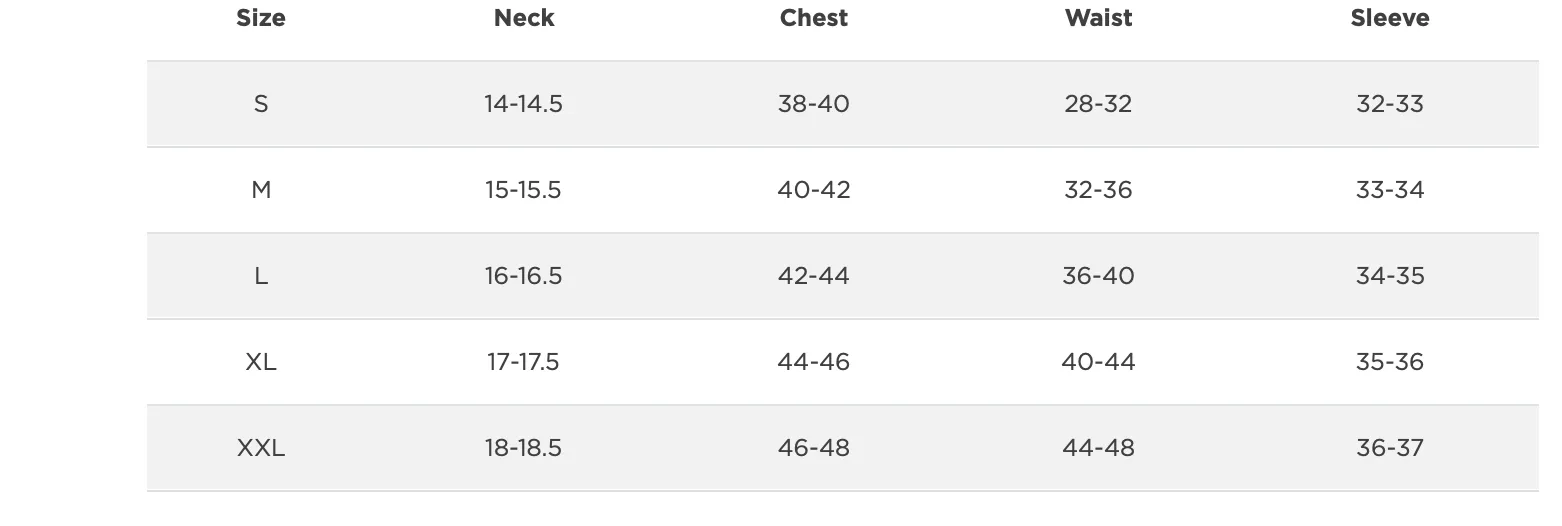Image resolution: width=1562 pixels, height=526 pixels.
Task: Click sleeve measurement 33-34
Action: 1390,190
